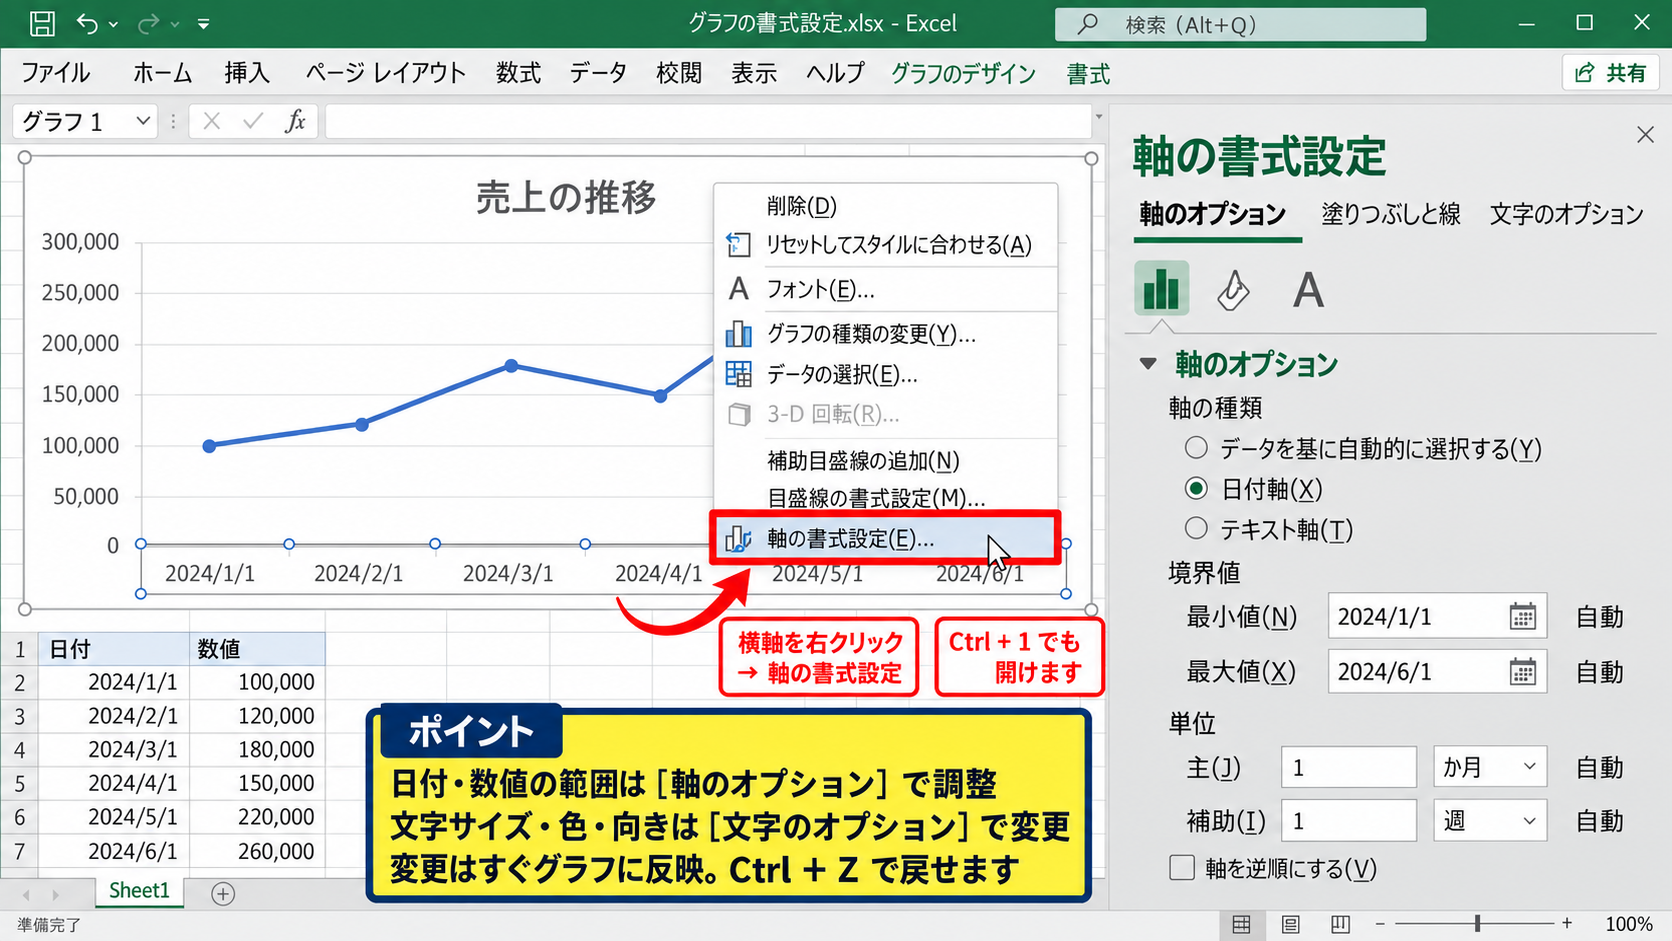Screen dimensions: 1672x941
Task: Add a new sheet with plus icon
Action: coord(224,893)
